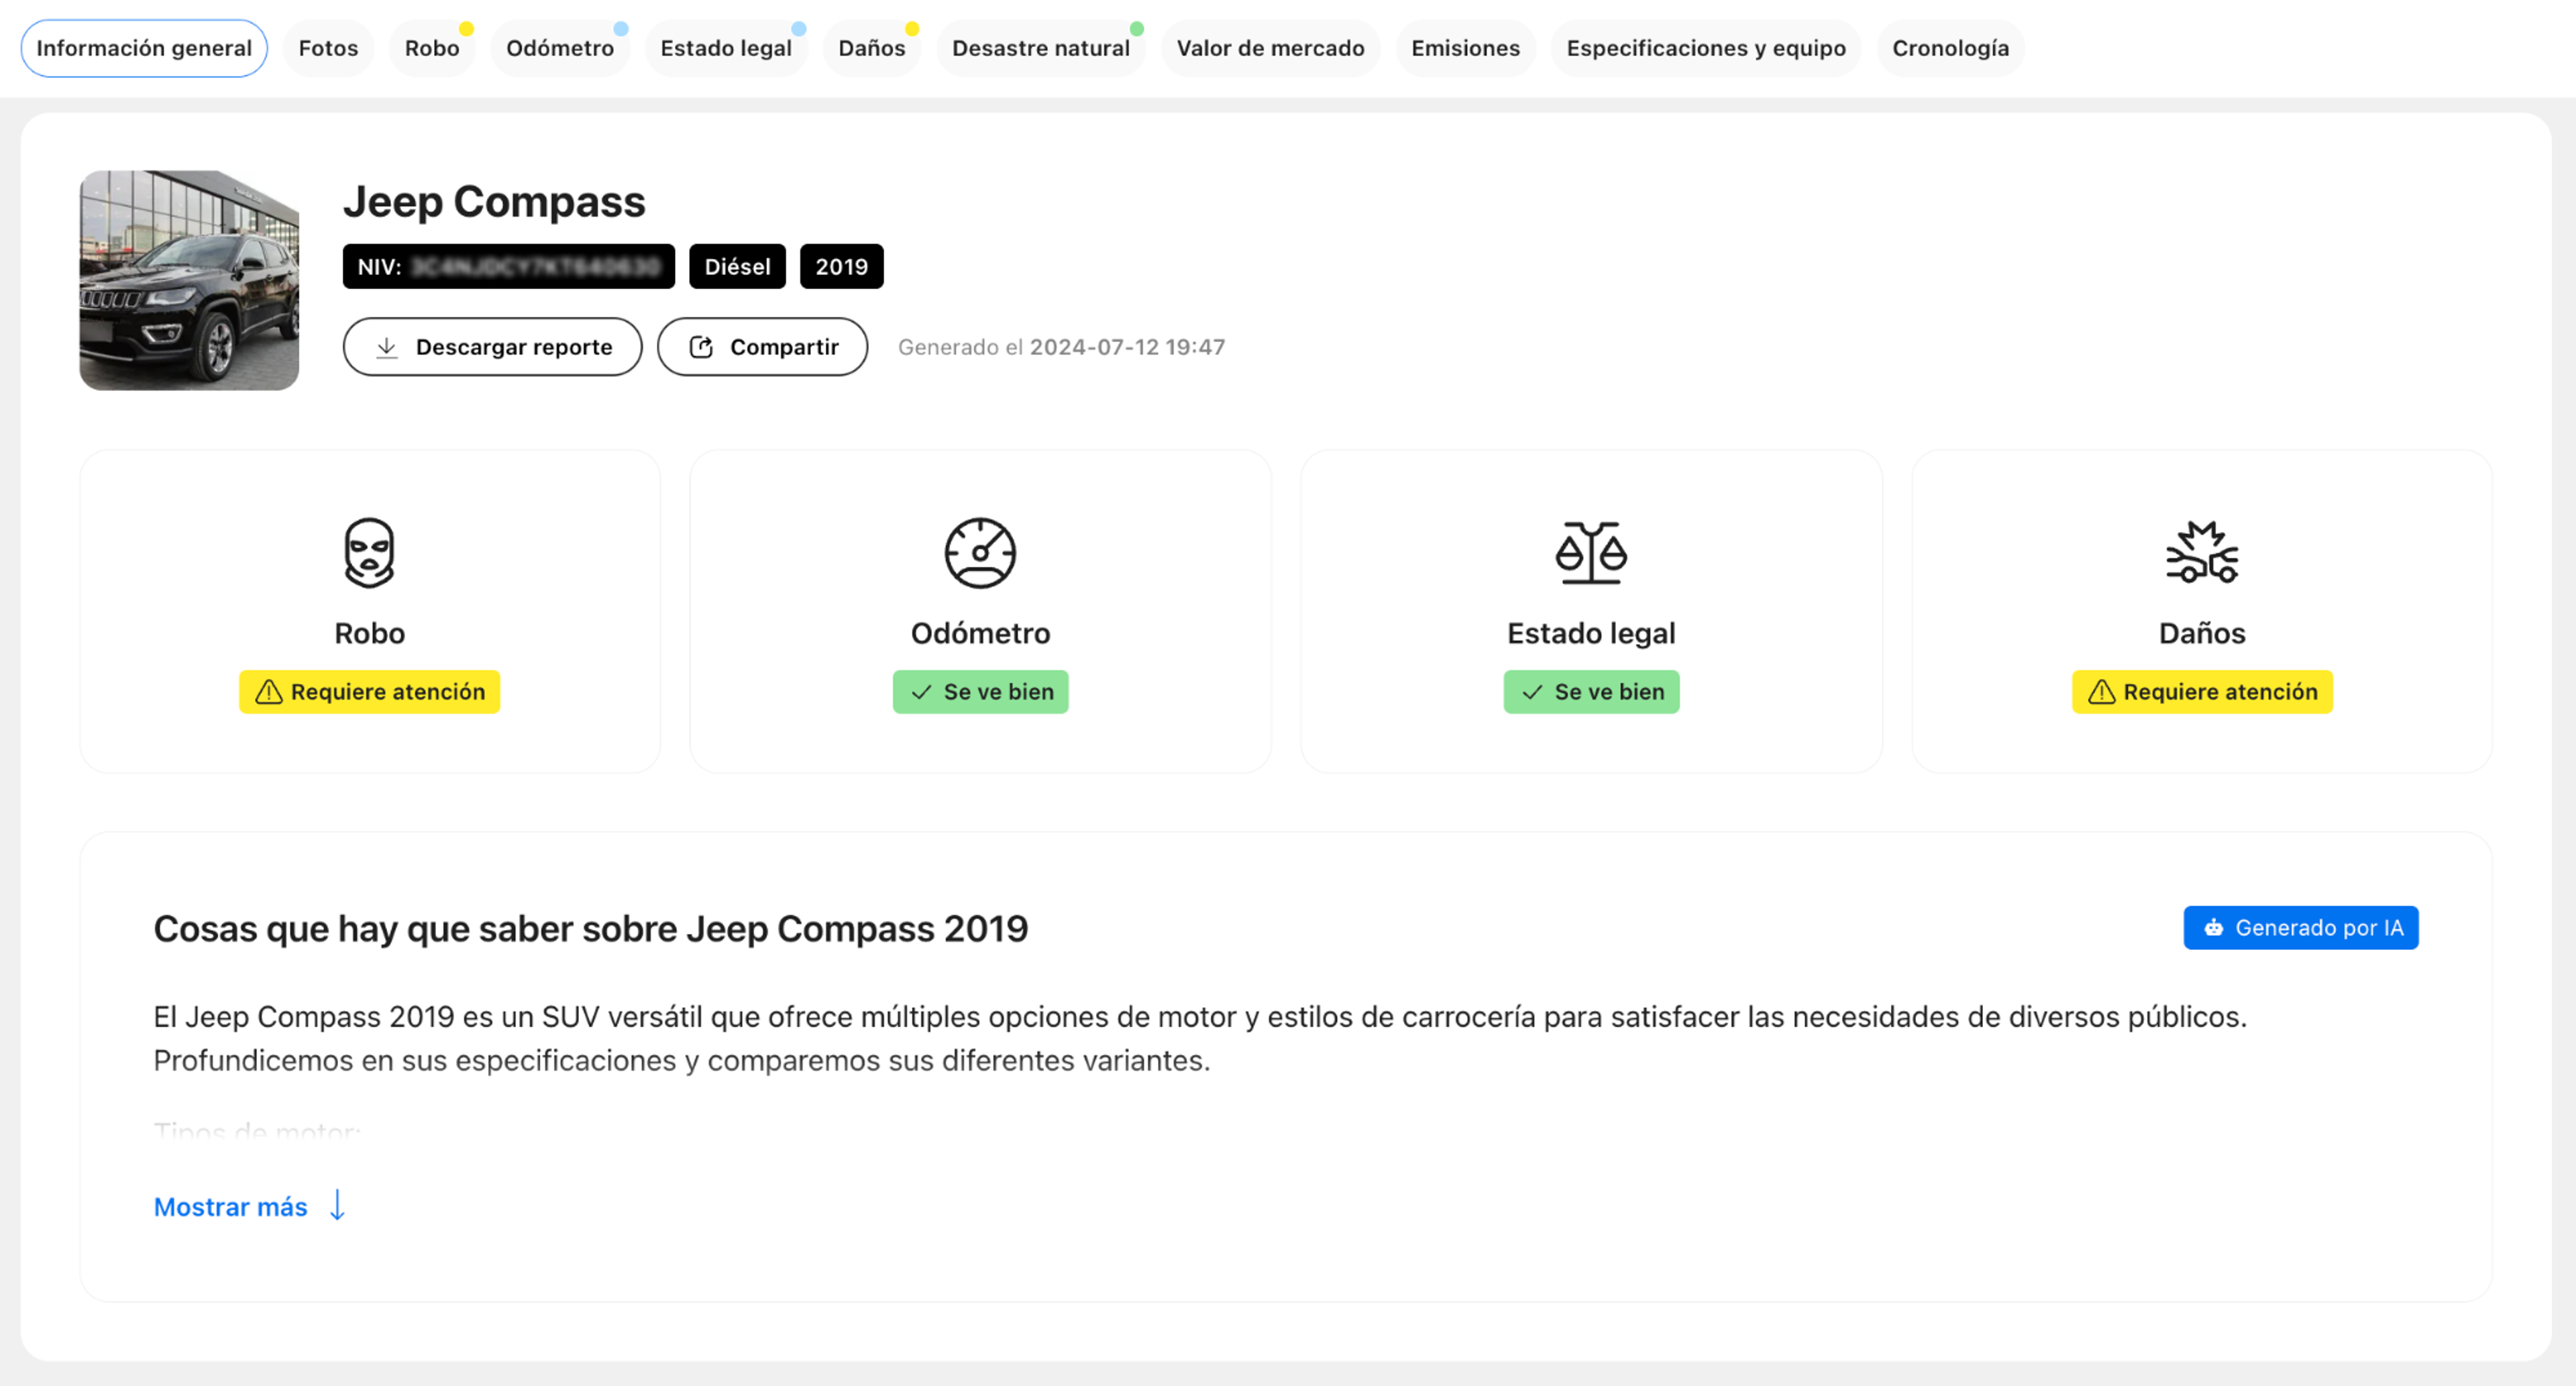The width and height of the screenshot is (2576, 1386).
Task: Open the Desastre natural tab
Action: tap(1041, 48)
